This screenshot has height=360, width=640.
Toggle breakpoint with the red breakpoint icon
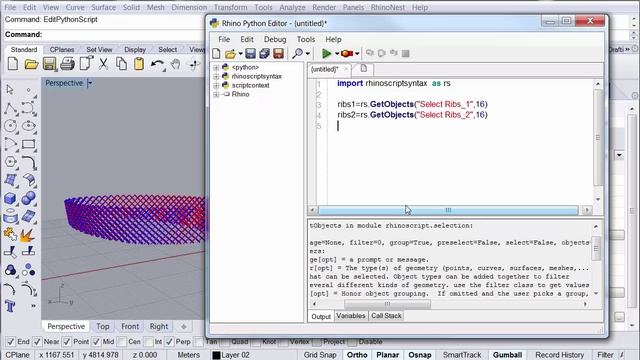pos(347,53)
